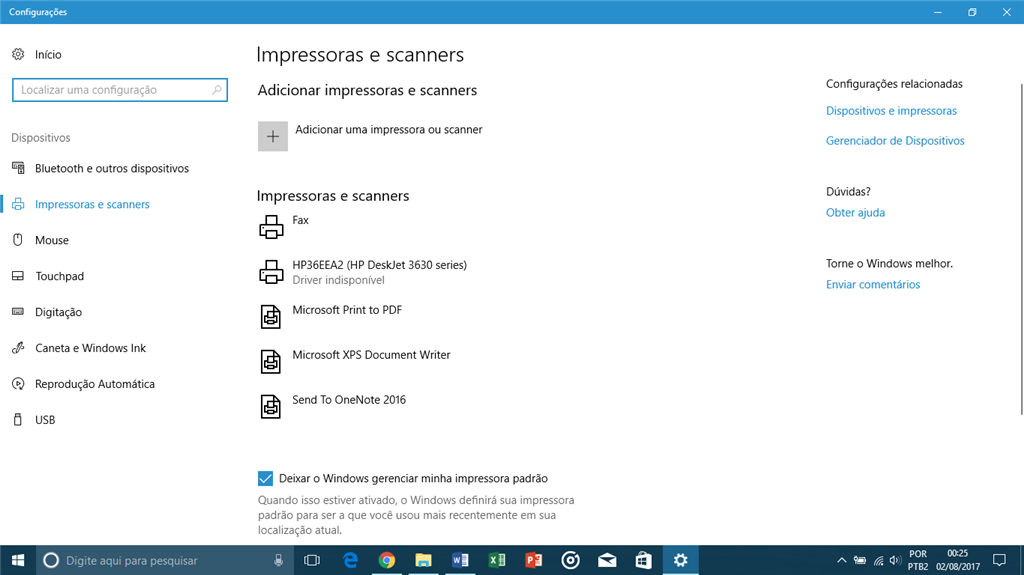Open Microsoft Store from the taskbar
The height and width of the screenshot is (575, 1024).
(x=643, y=560)
